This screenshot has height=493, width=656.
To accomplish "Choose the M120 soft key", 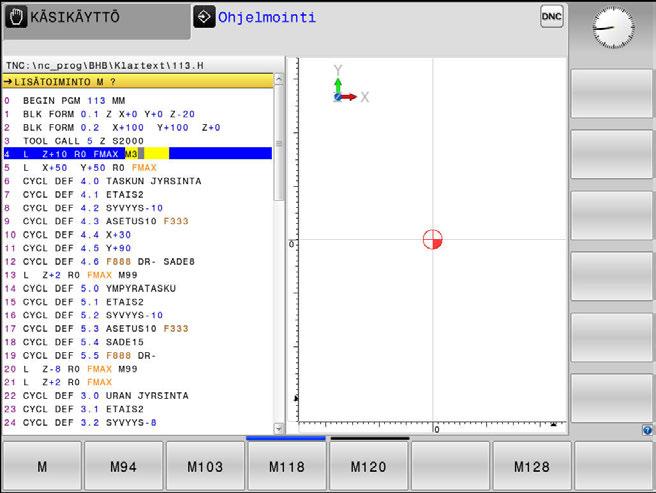I will point(368,466).
